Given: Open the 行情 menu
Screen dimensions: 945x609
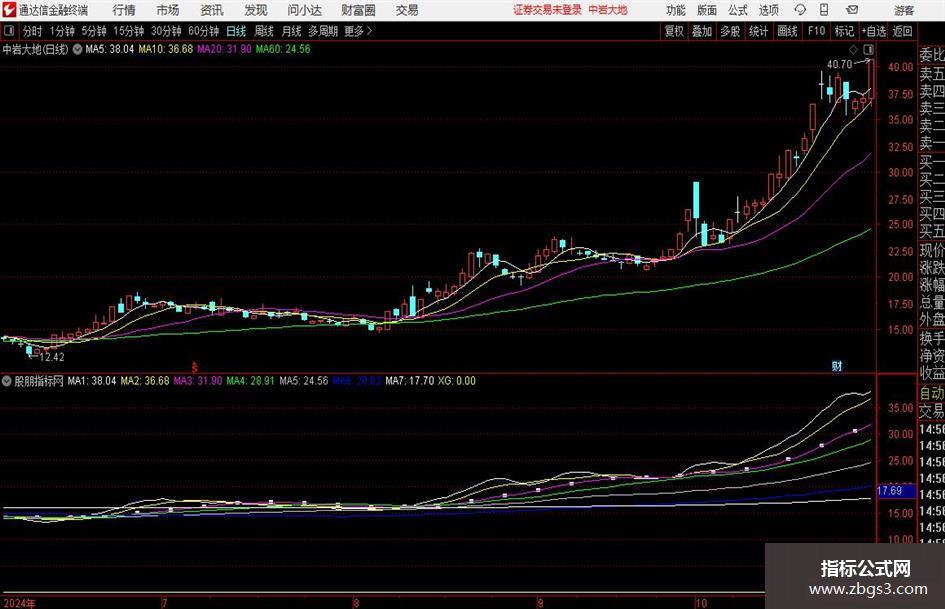Looking at the screenshot, I should [124, 10].
